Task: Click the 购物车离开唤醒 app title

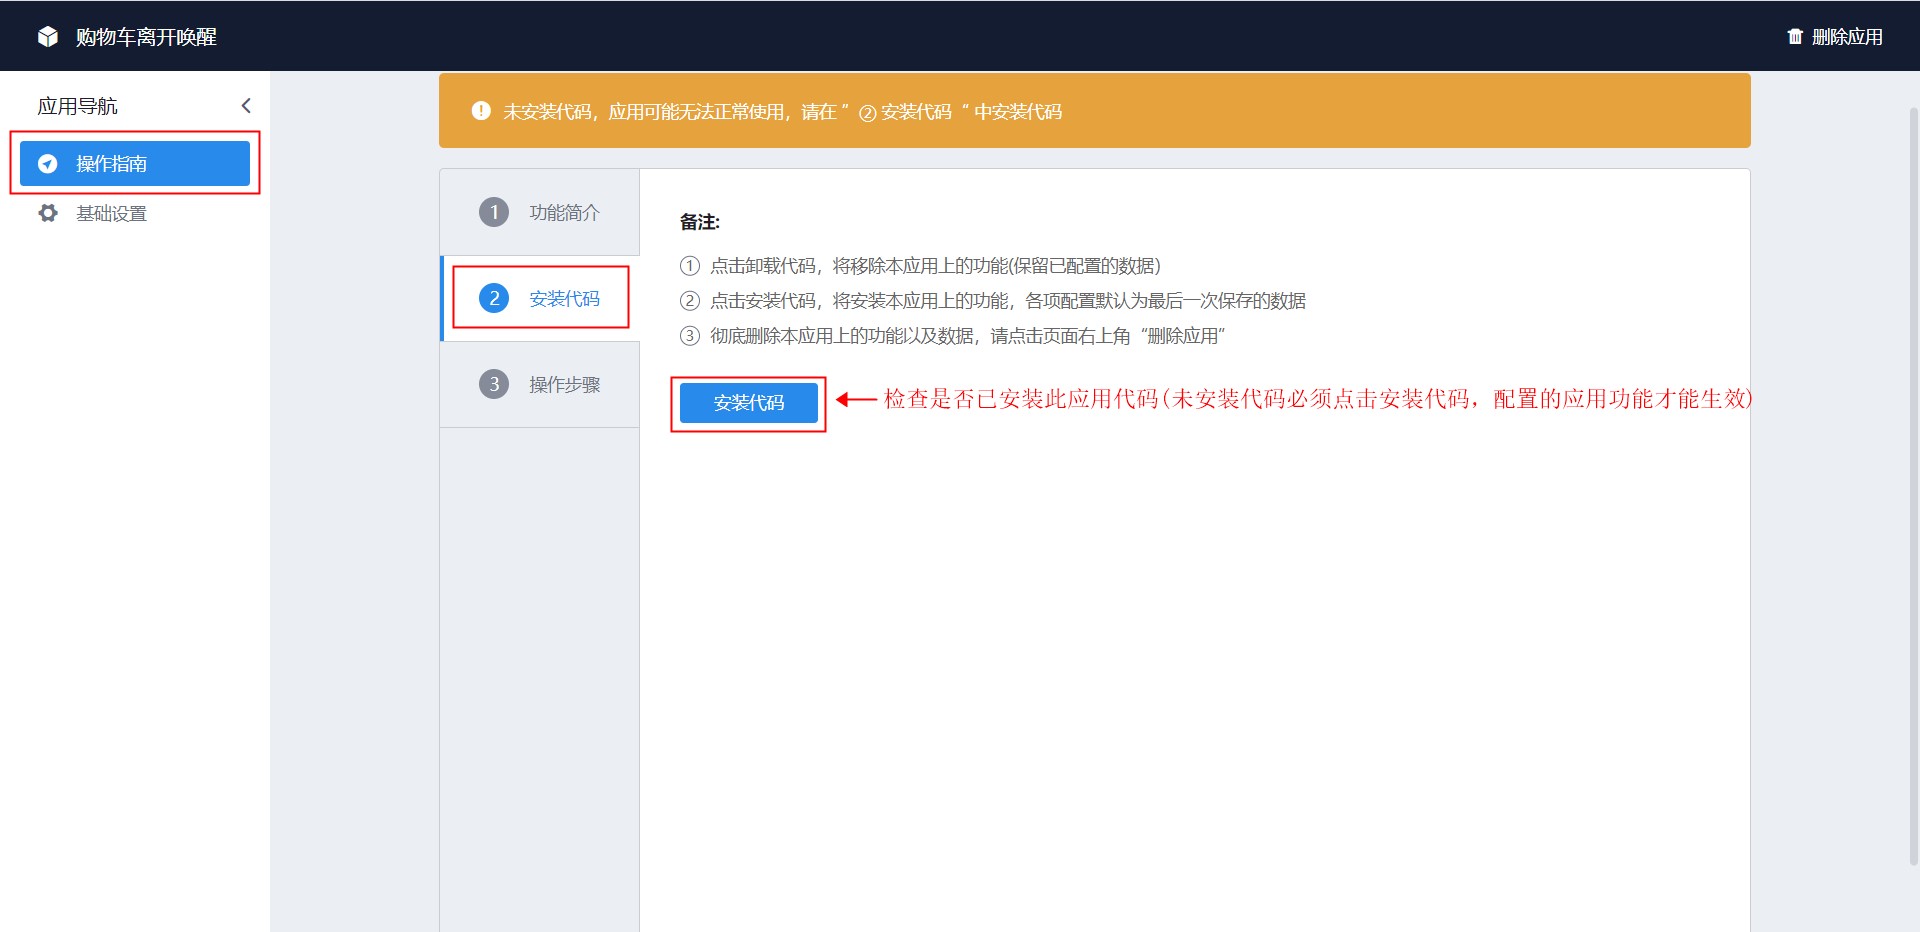Action: (146, 37)
